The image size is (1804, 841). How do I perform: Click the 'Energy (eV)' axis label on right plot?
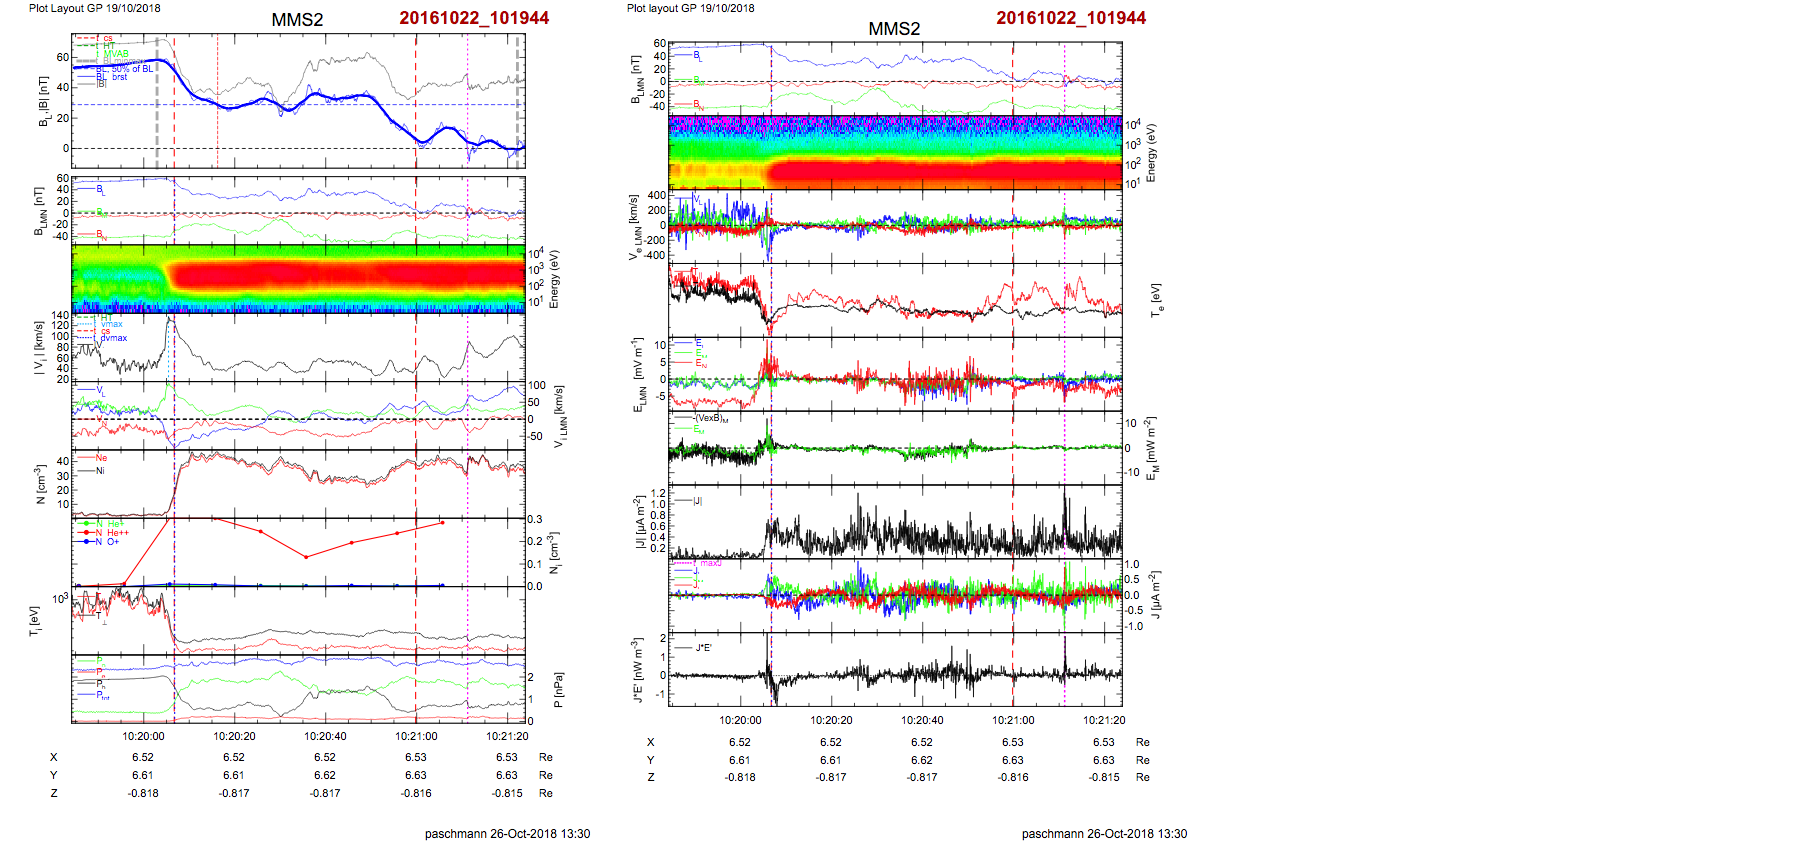(x=1151, y=153)
